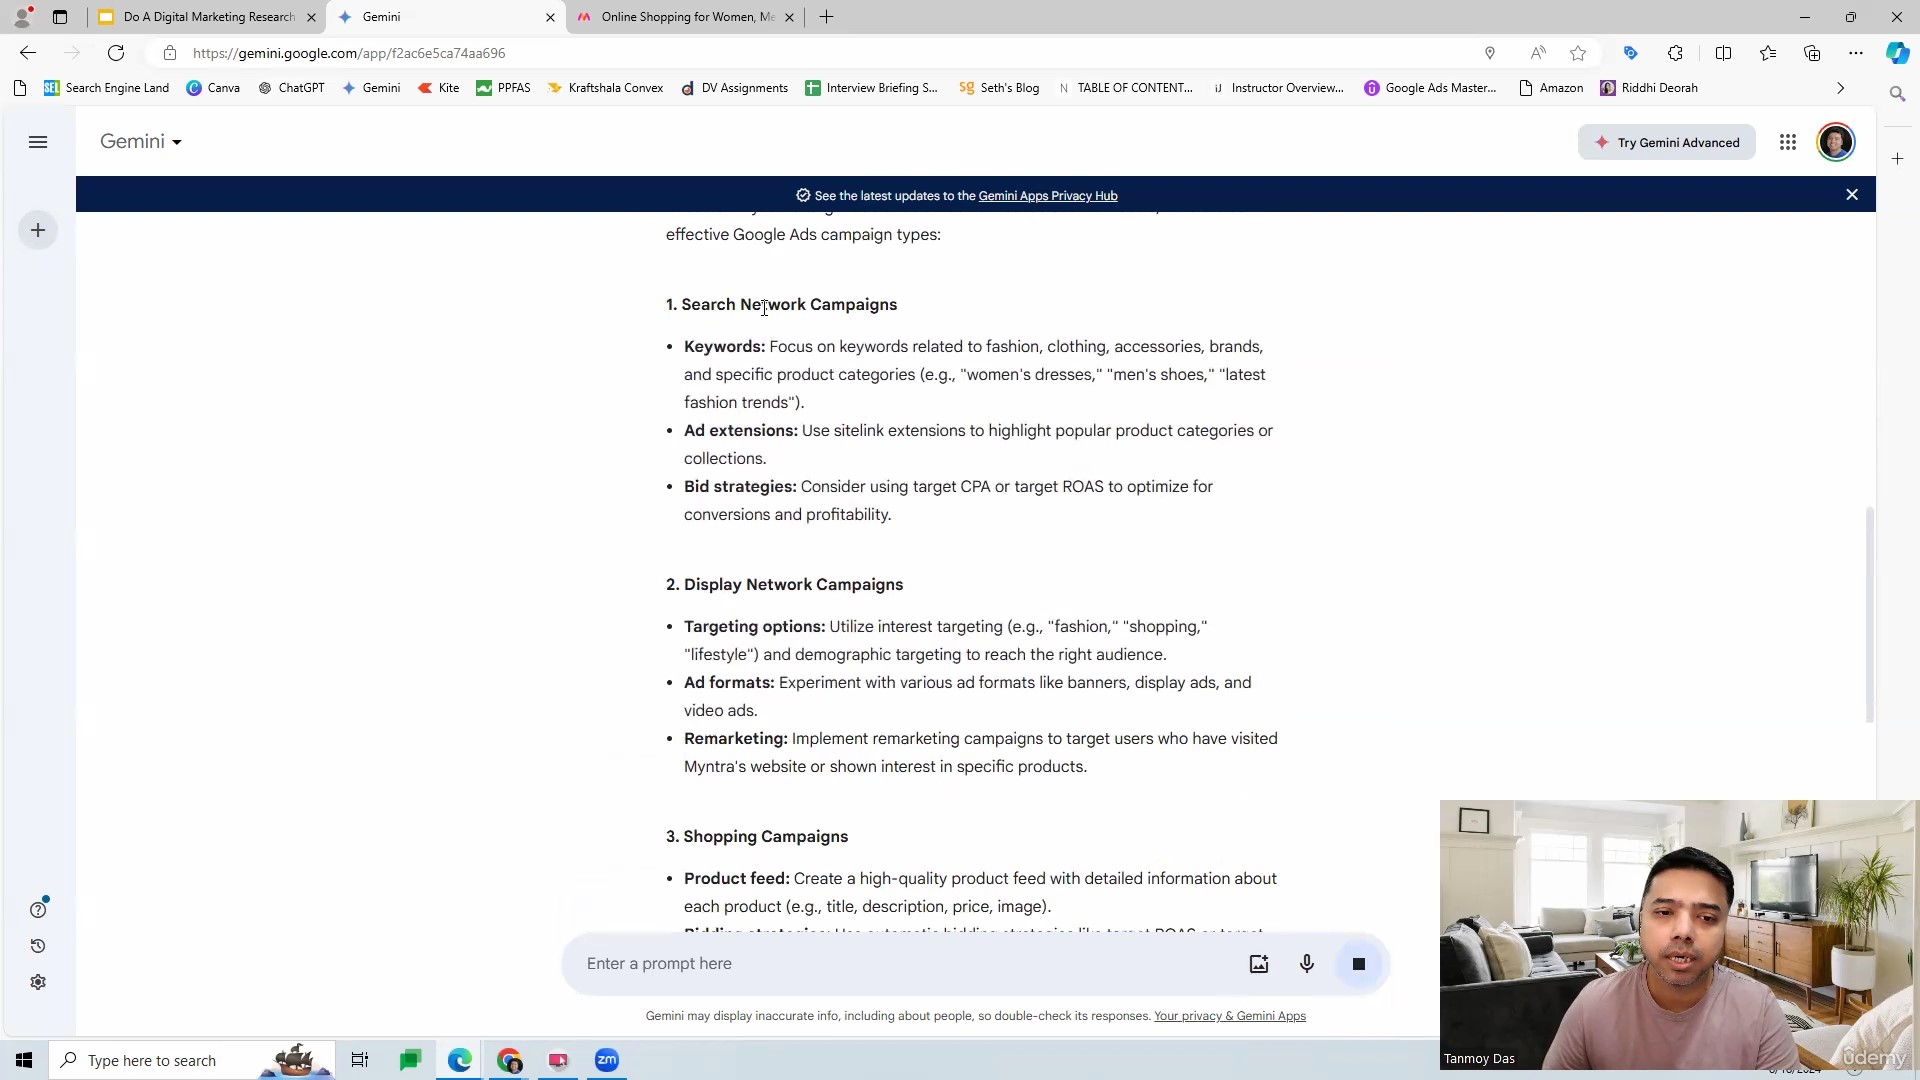The height and width of the screenshot is (1080, 1920).
Task: Open the Activity history icon in sidebar
Action: (x=38, y=946)
